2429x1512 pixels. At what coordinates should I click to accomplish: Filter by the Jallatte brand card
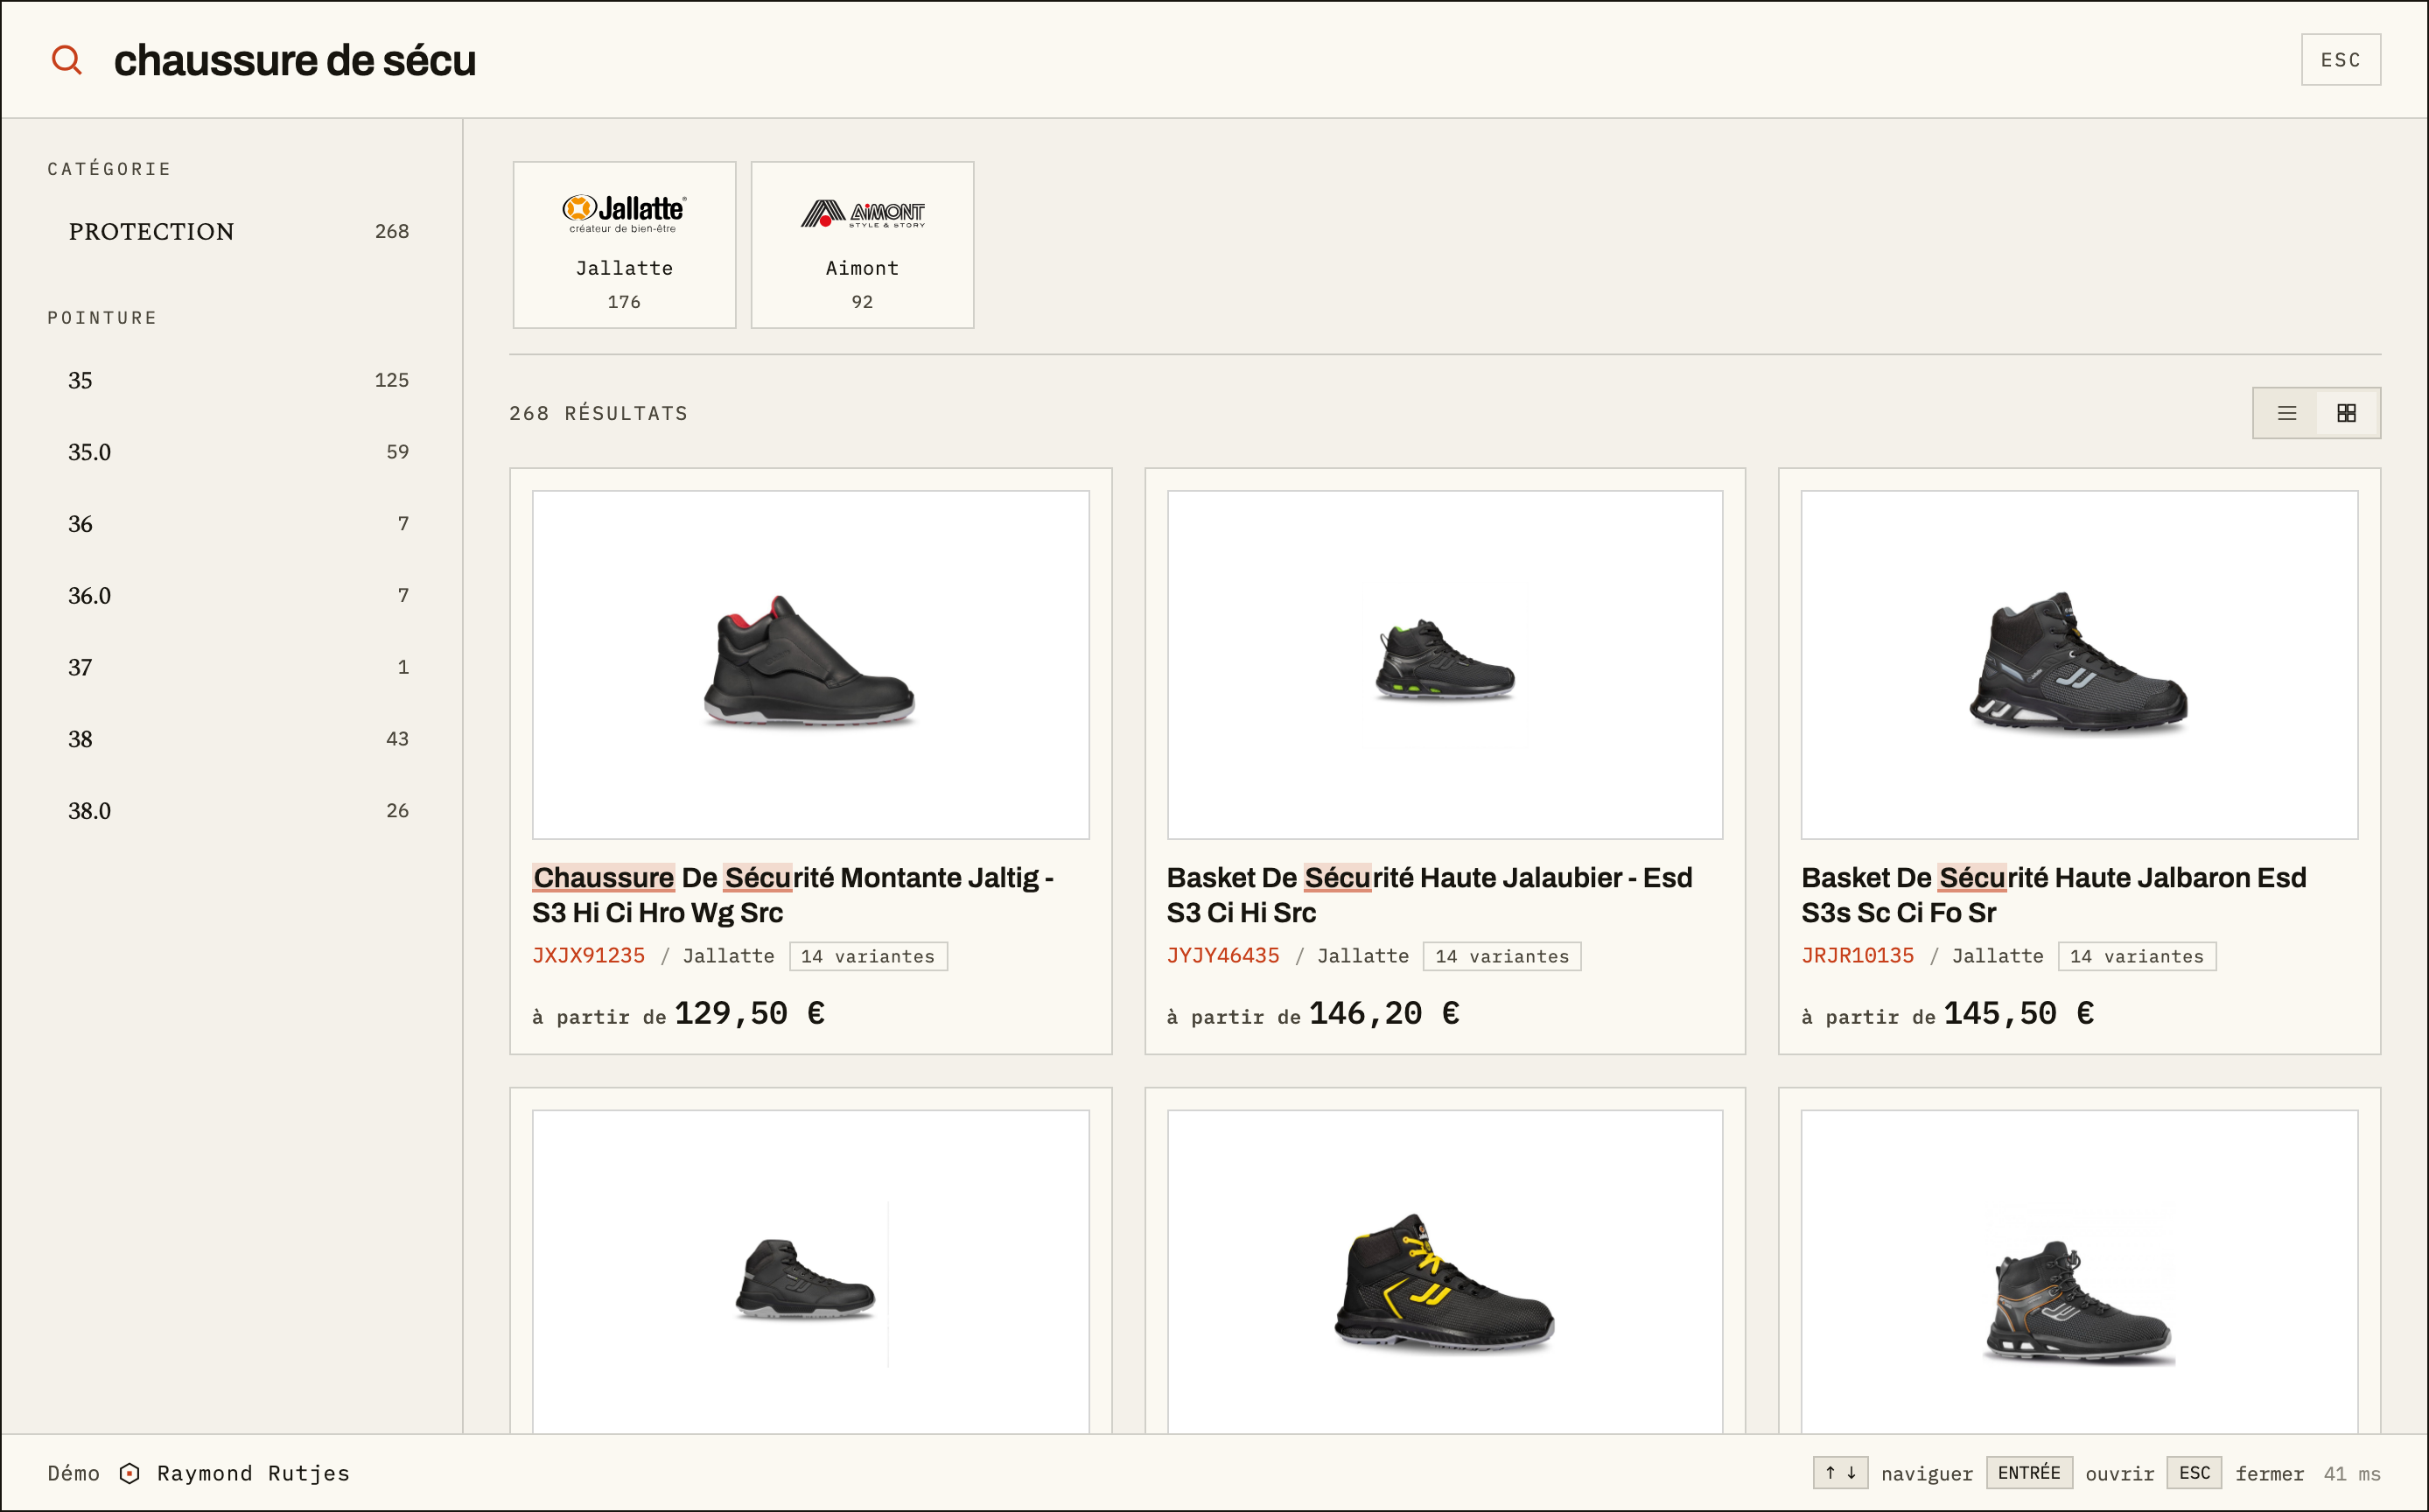click(624, 245)
